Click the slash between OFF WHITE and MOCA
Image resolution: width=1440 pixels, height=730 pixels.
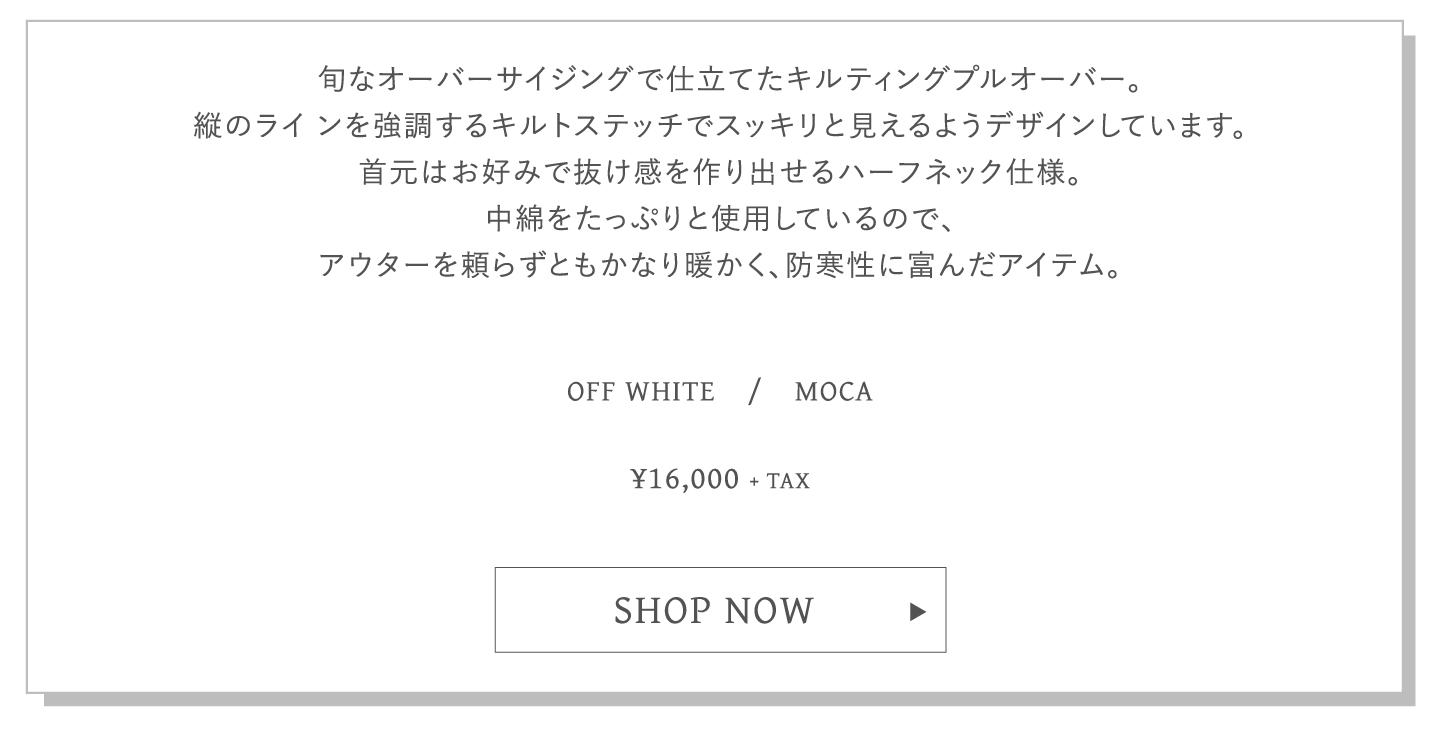[x=755, y=392]
